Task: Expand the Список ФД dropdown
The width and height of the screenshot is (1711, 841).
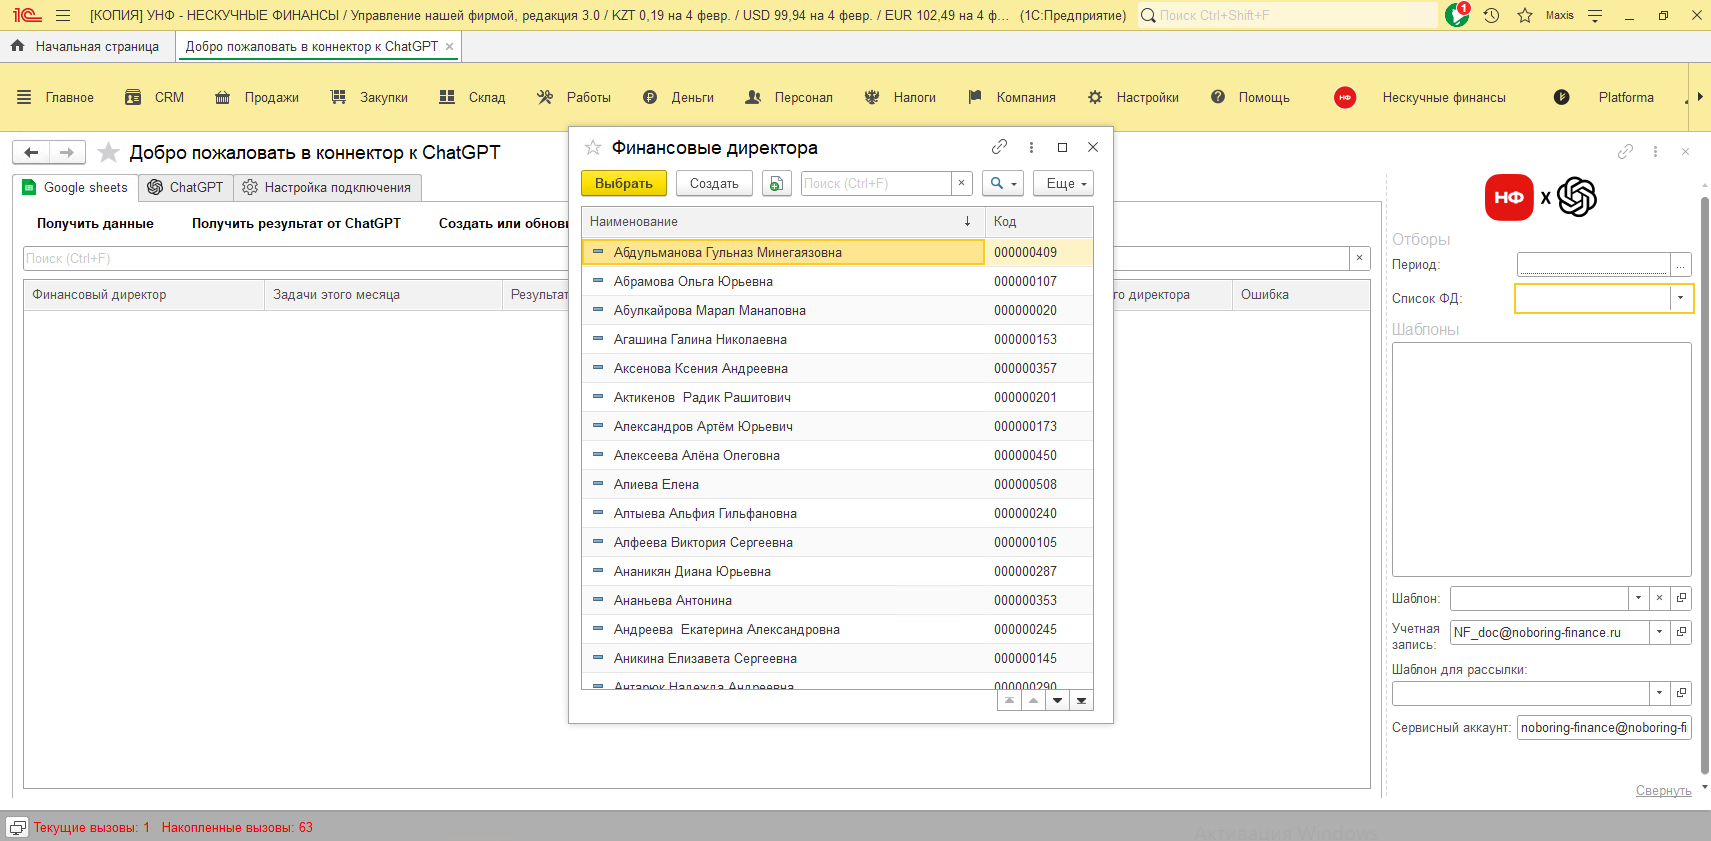Action: [1680, 298]
